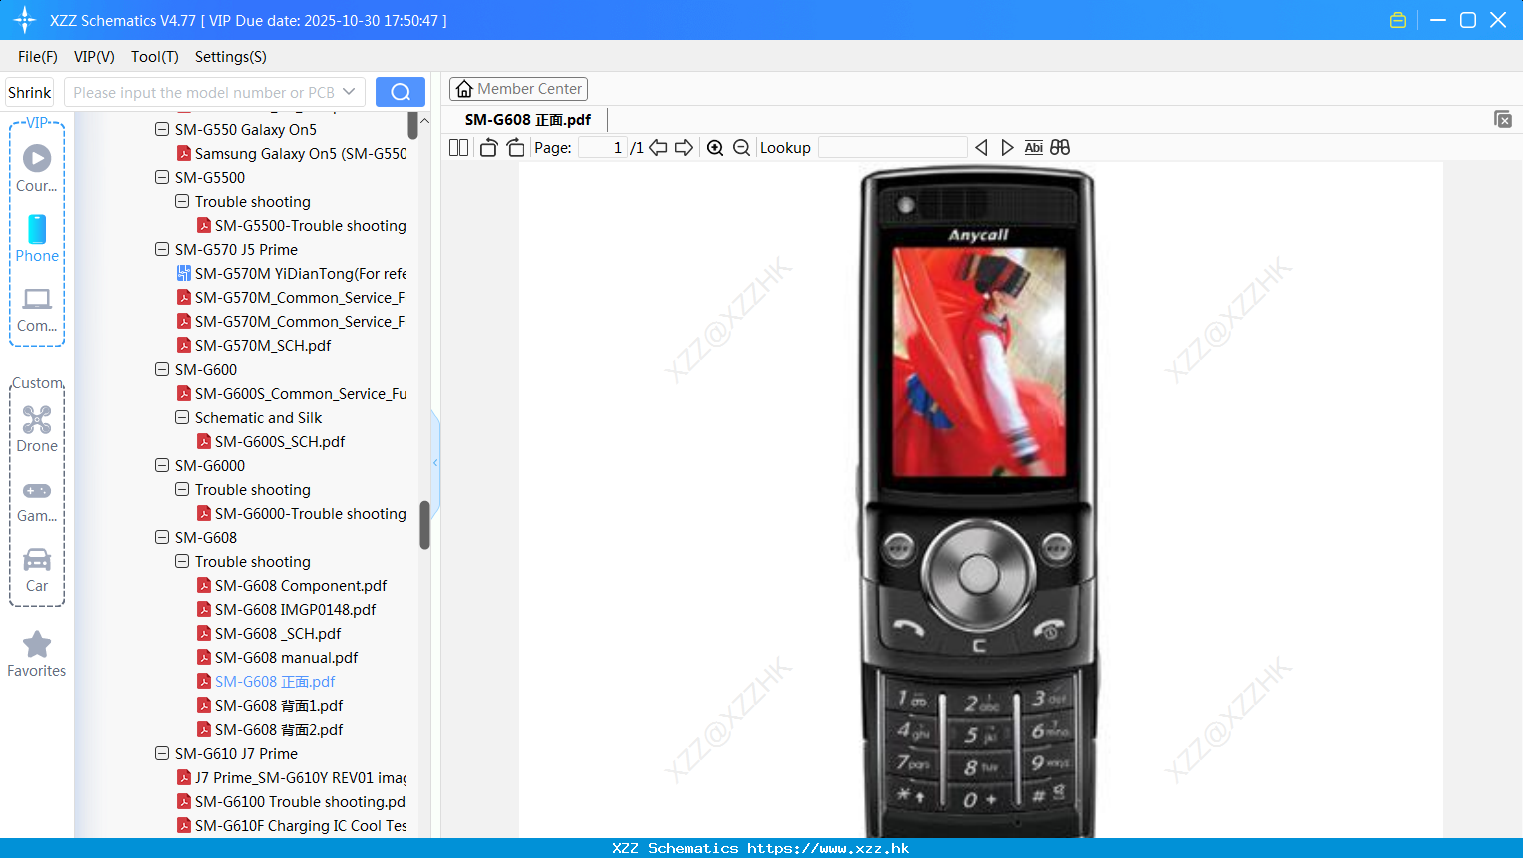Toggle whole-word match Abi icon

[1034, 147]
